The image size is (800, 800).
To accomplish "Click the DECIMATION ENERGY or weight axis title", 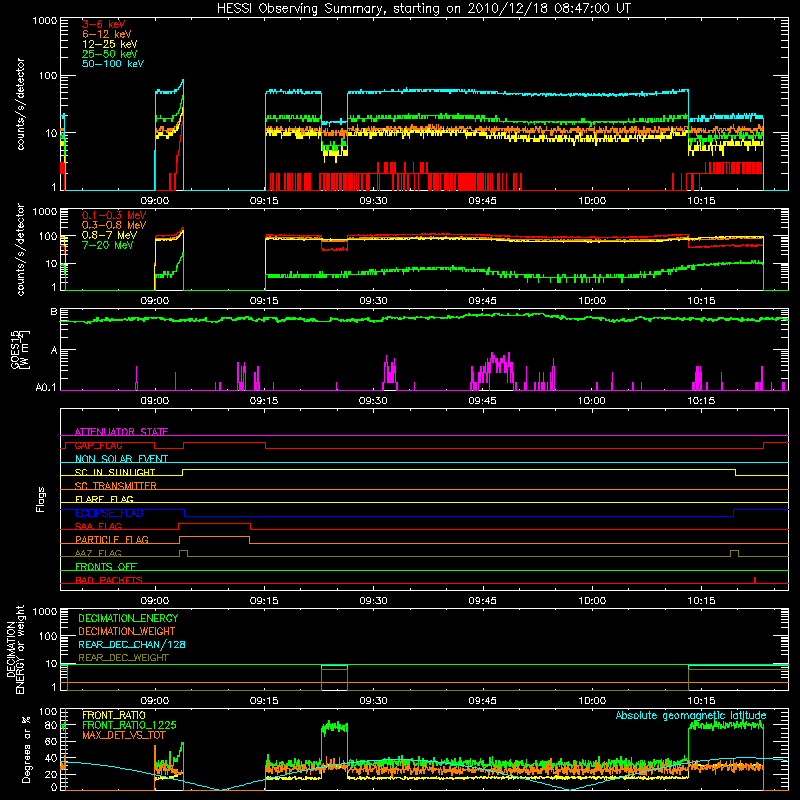I will pyautogui.click(x=15, y=649).
